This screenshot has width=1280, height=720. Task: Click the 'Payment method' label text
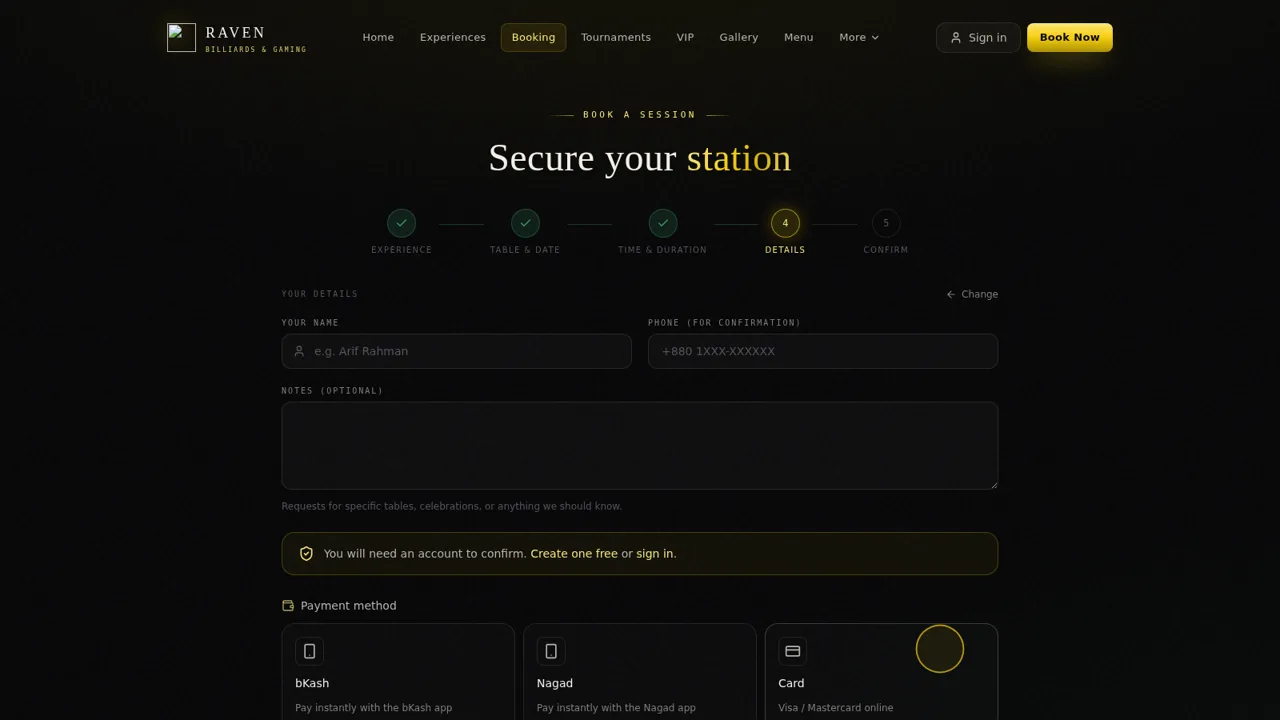pyautogui.click(x=348, y=606)
